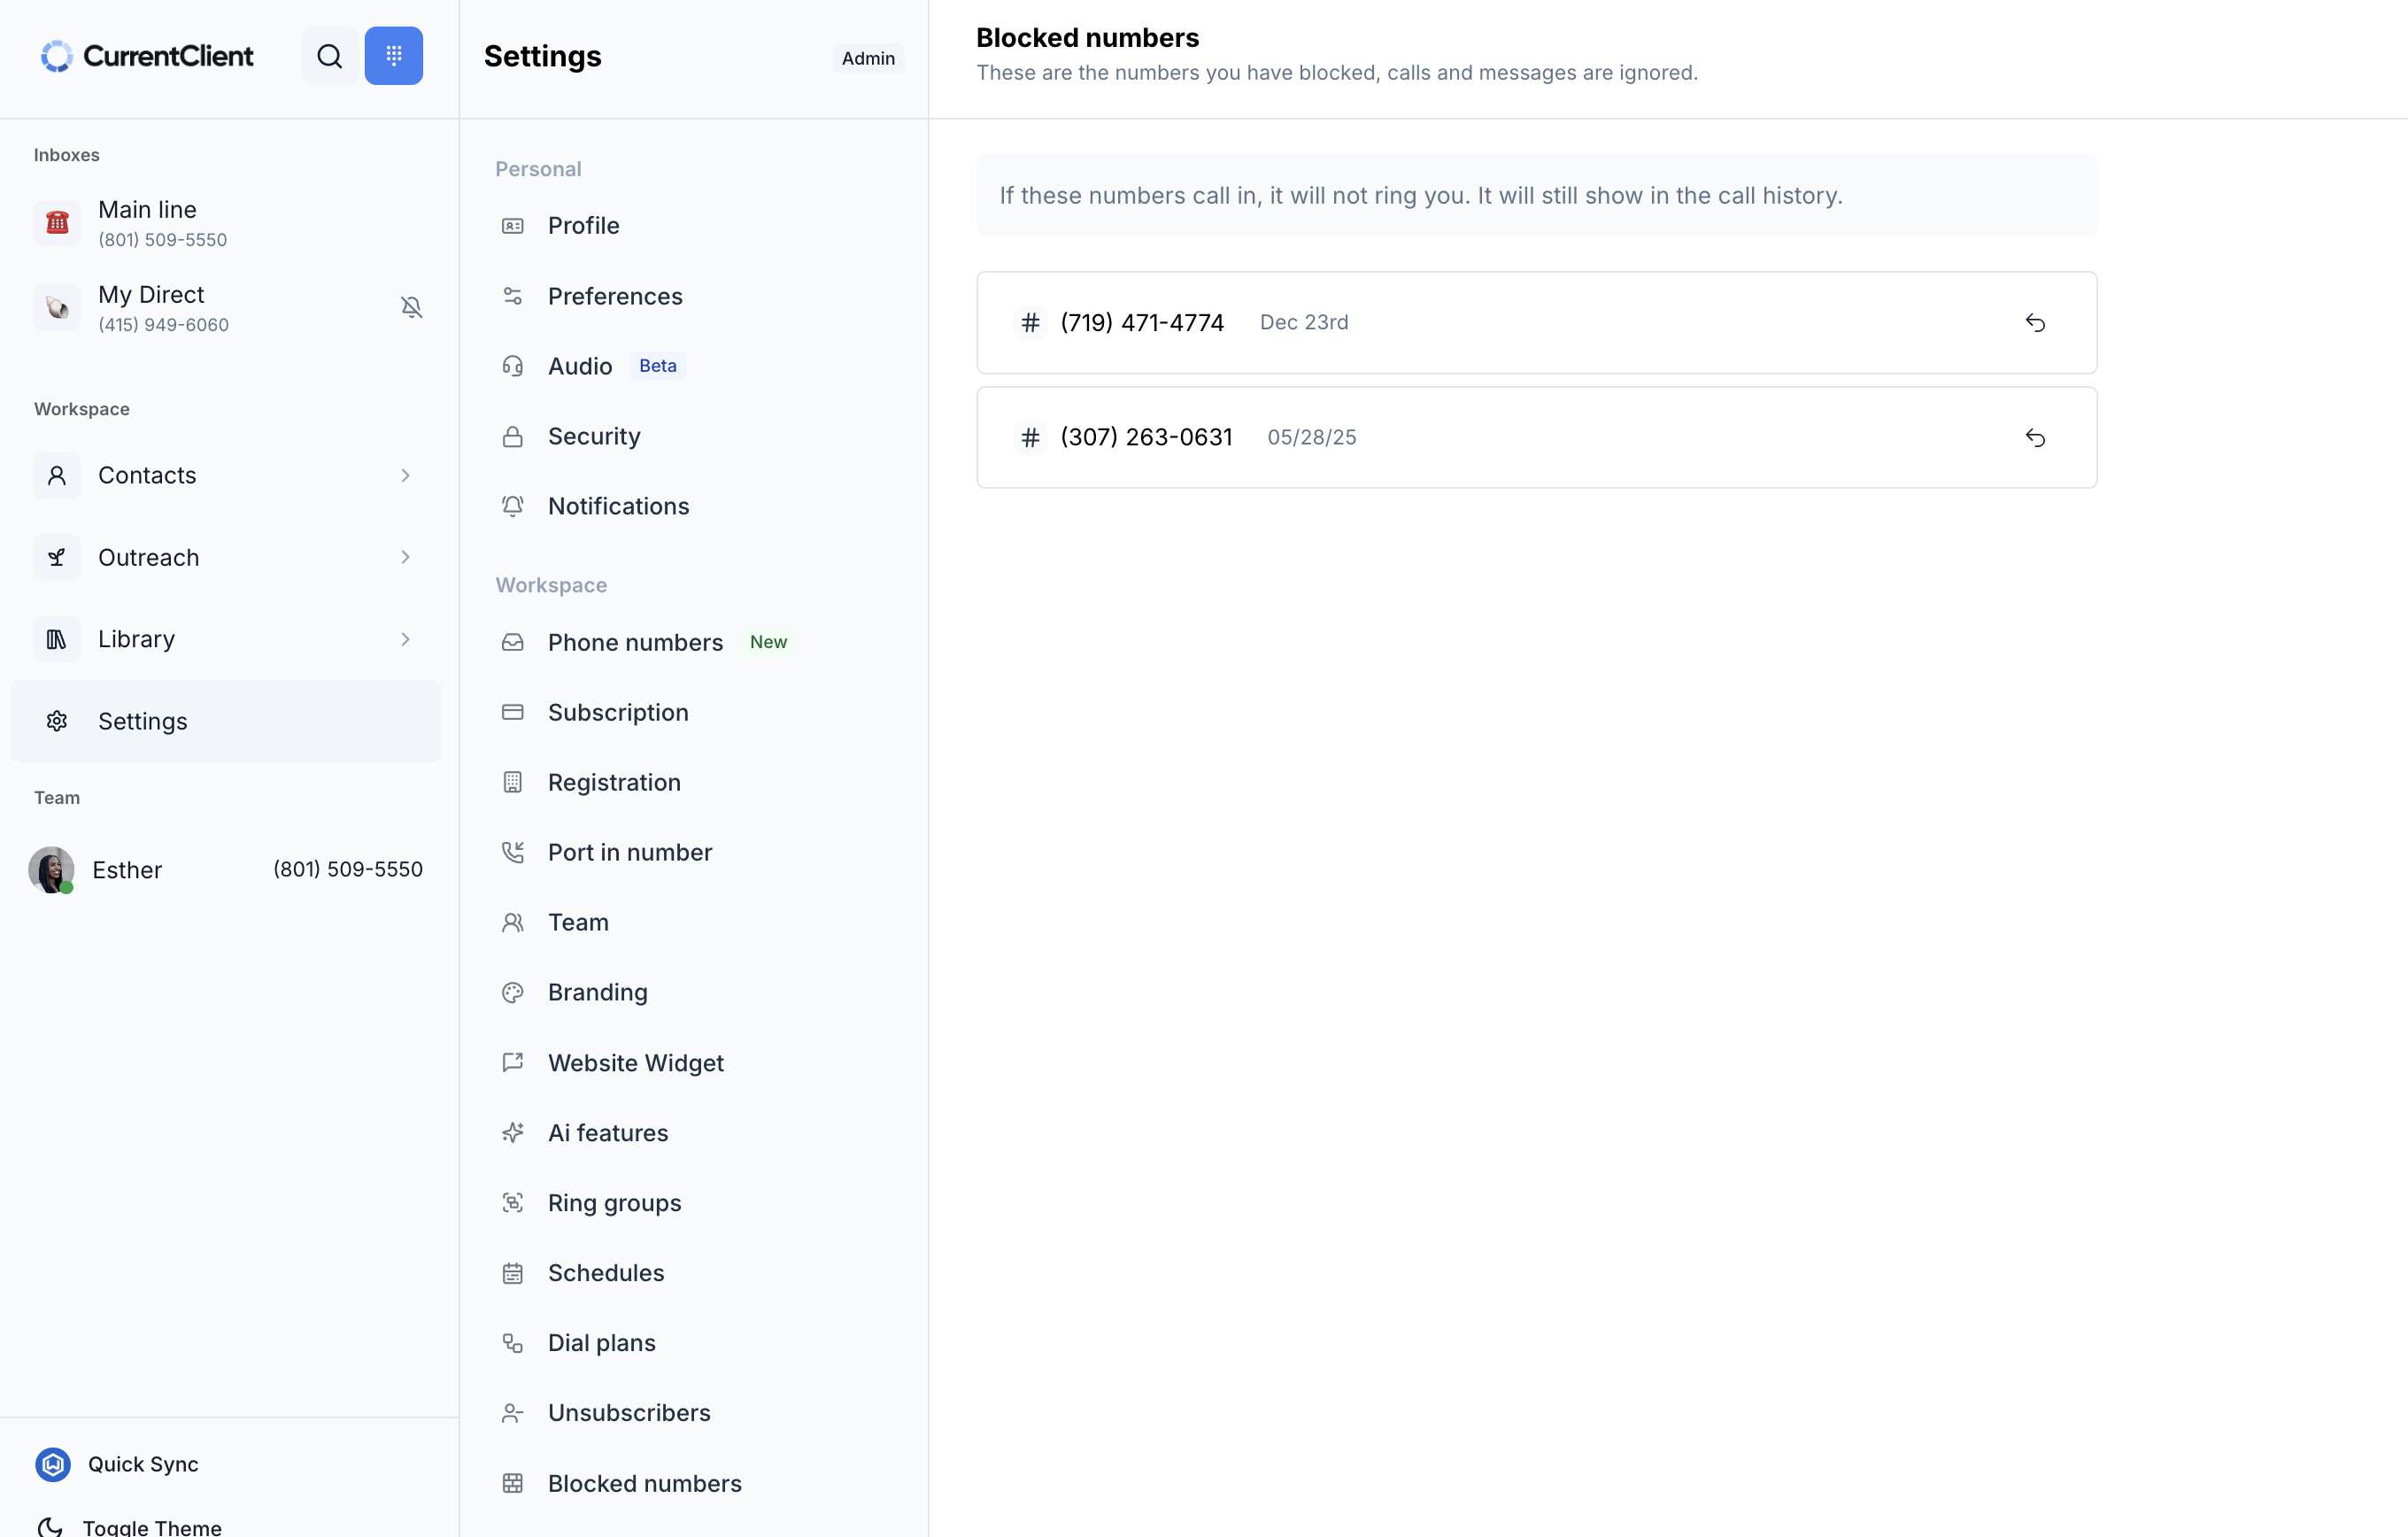
Task: Open the search magnifier icon
Action: 329,56
